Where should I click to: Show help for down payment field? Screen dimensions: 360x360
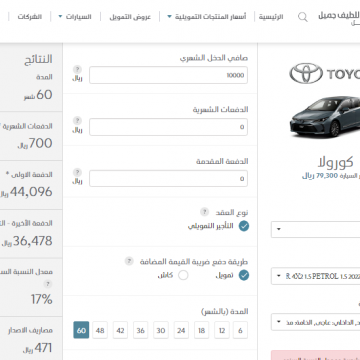[77, 172]
